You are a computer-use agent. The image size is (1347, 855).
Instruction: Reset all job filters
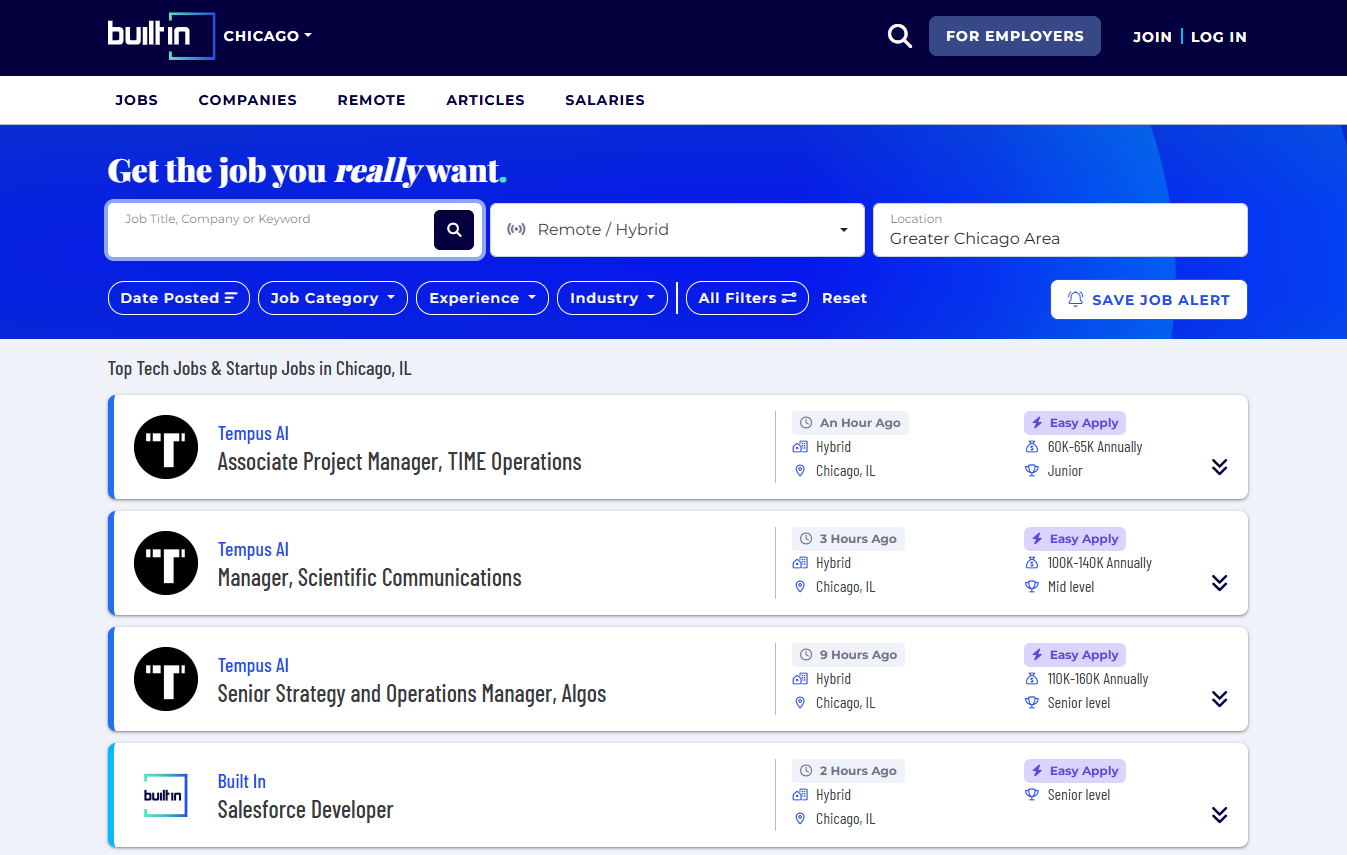pyautogui.click(x=845, y=298)
